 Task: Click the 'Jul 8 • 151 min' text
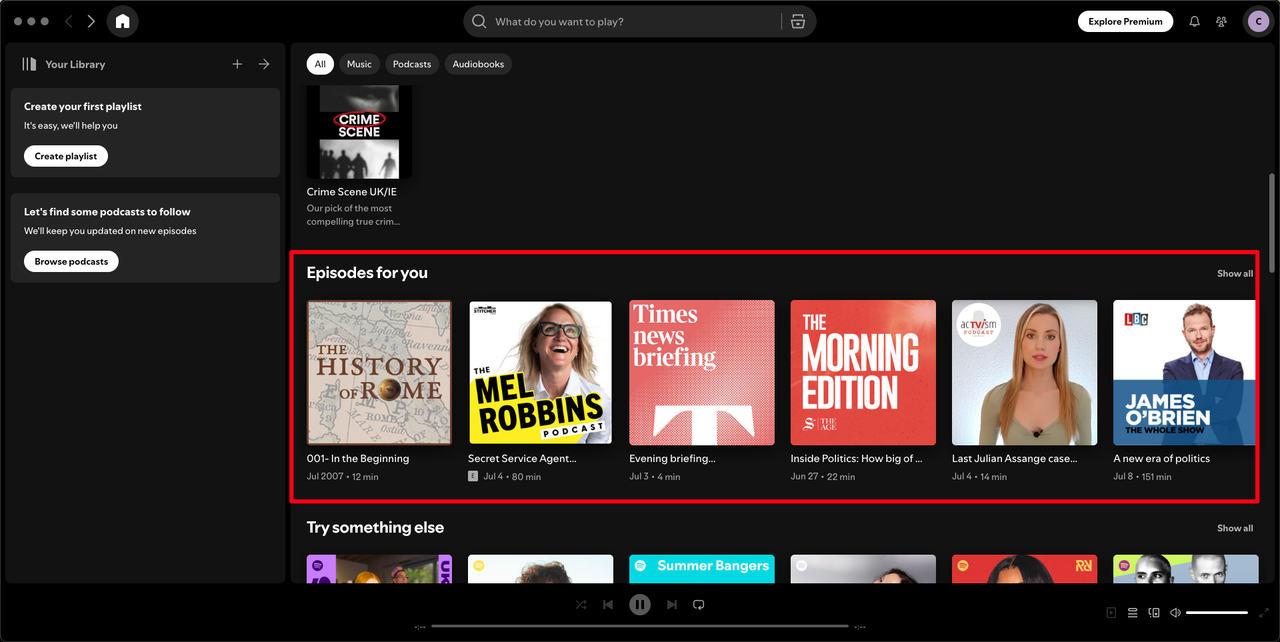pyautogui.click(x=1142, y=477)
